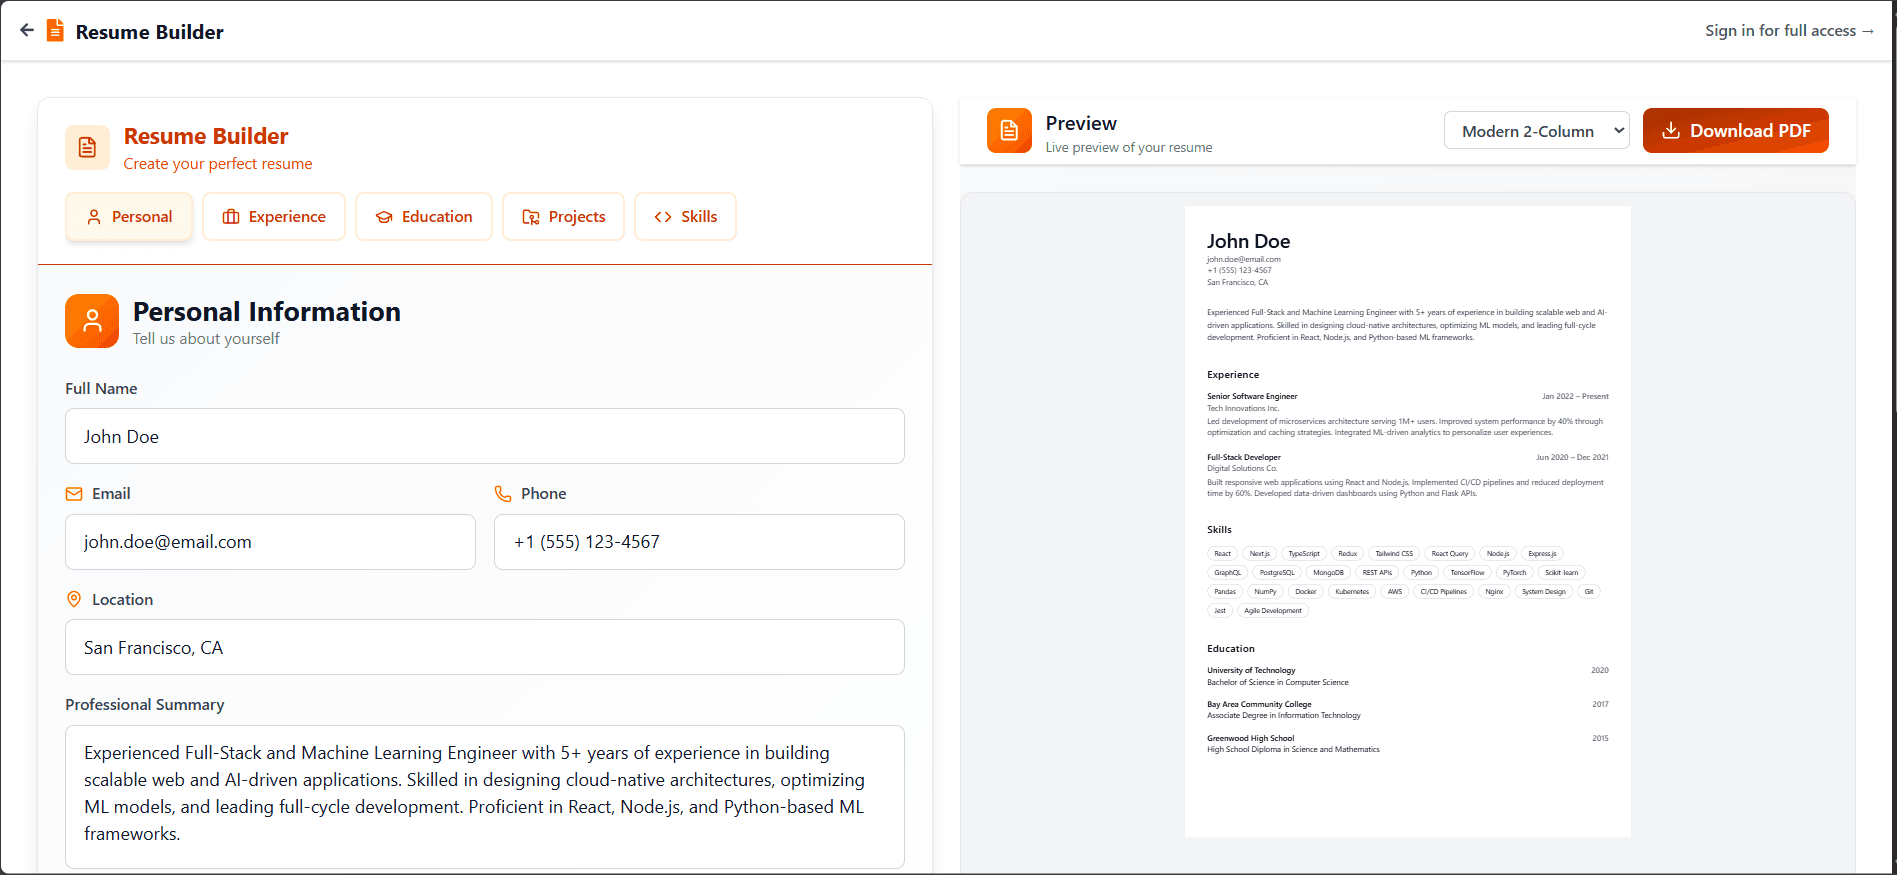Screen dimensions: 1897x875
Task: Click the System Design skill tag
Action: coord(1544,592)
